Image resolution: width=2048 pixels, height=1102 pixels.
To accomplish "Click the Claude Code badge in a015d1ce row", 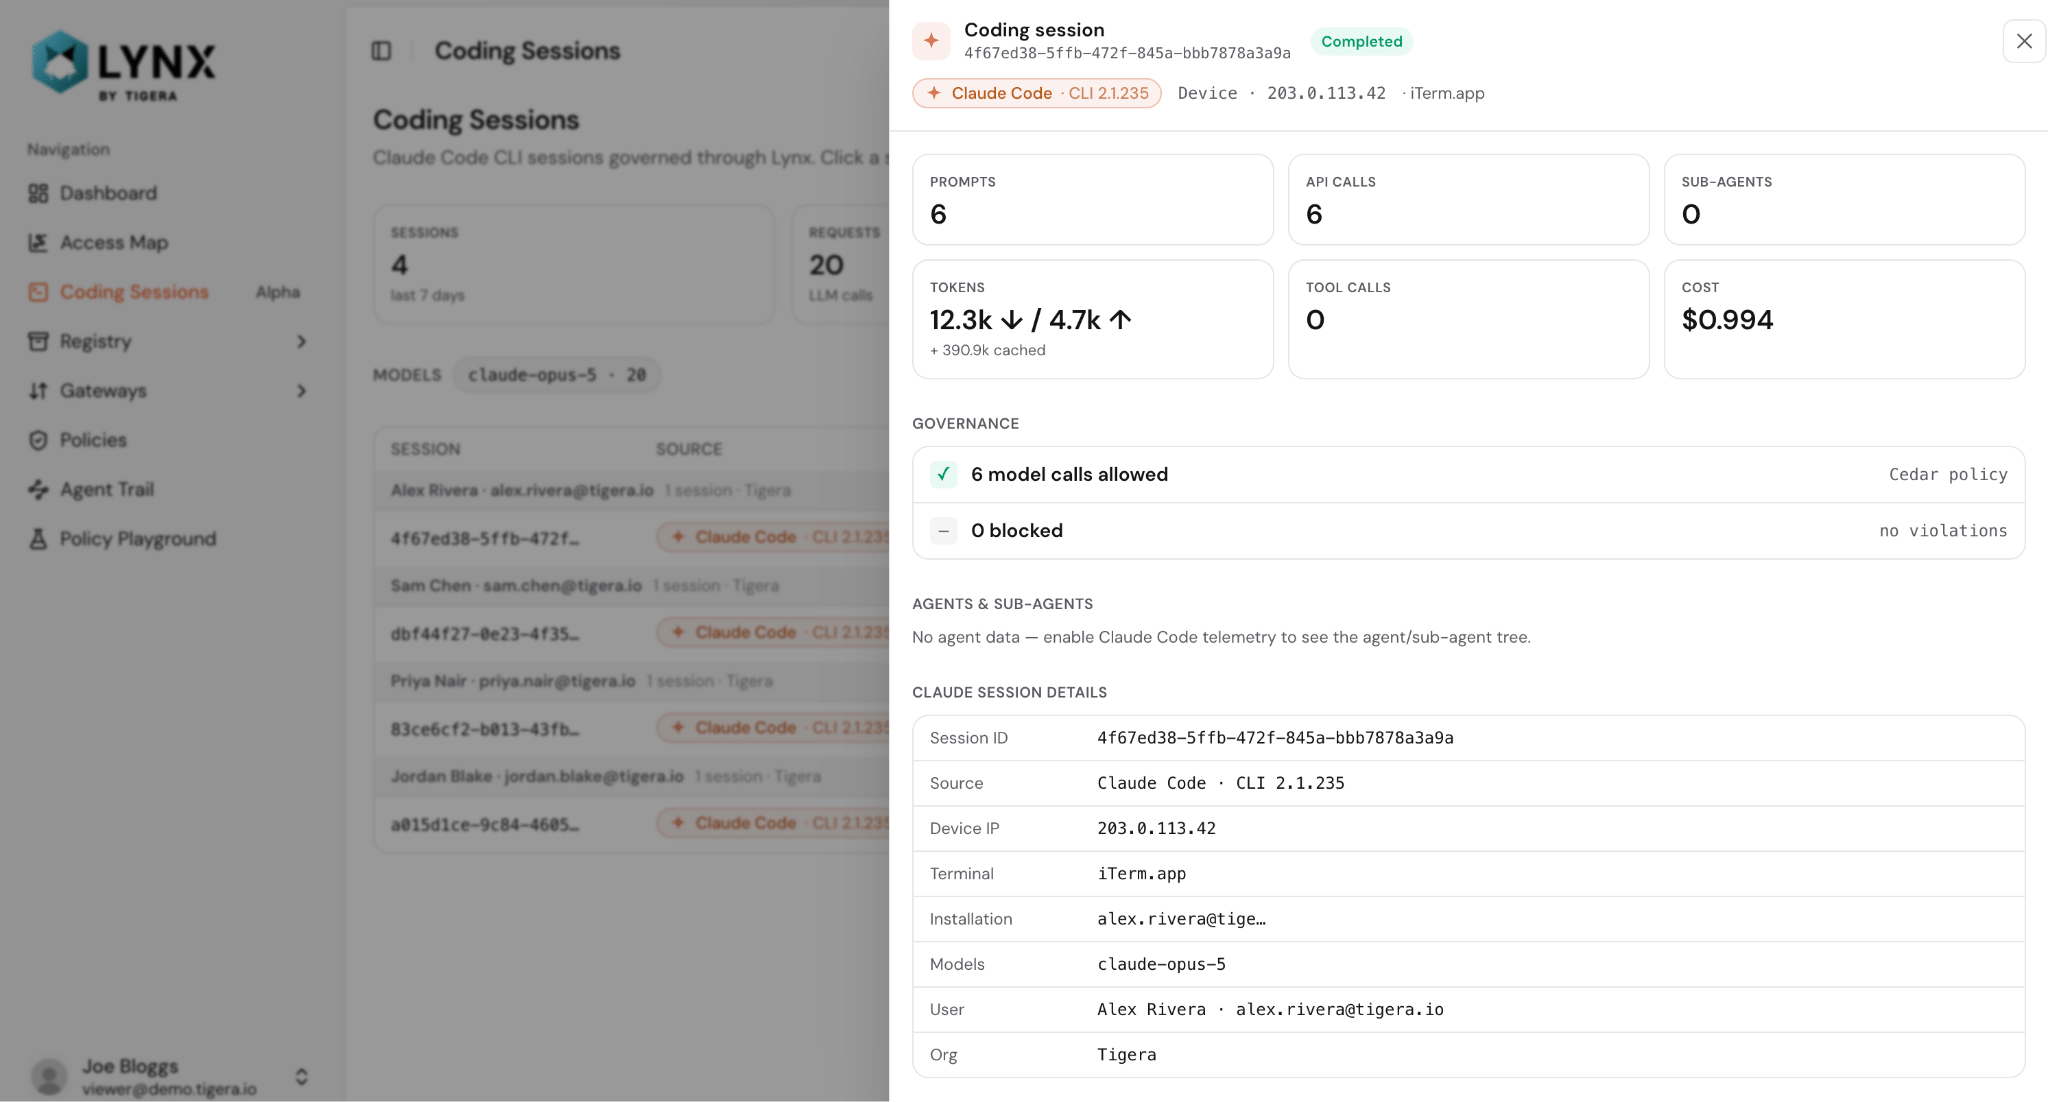I will [x=773, y=824].
